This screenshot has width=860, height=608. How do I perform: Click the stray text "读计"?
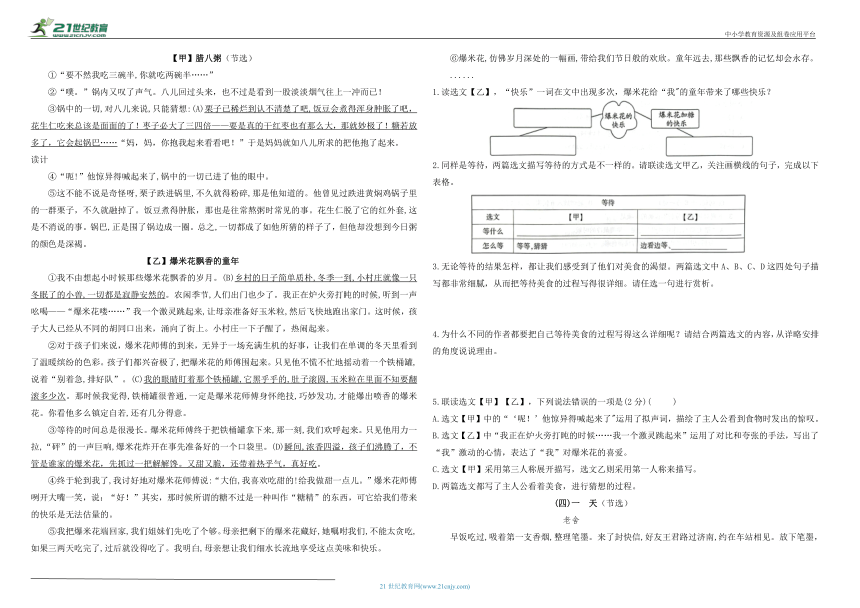click(x=39, y=160)
